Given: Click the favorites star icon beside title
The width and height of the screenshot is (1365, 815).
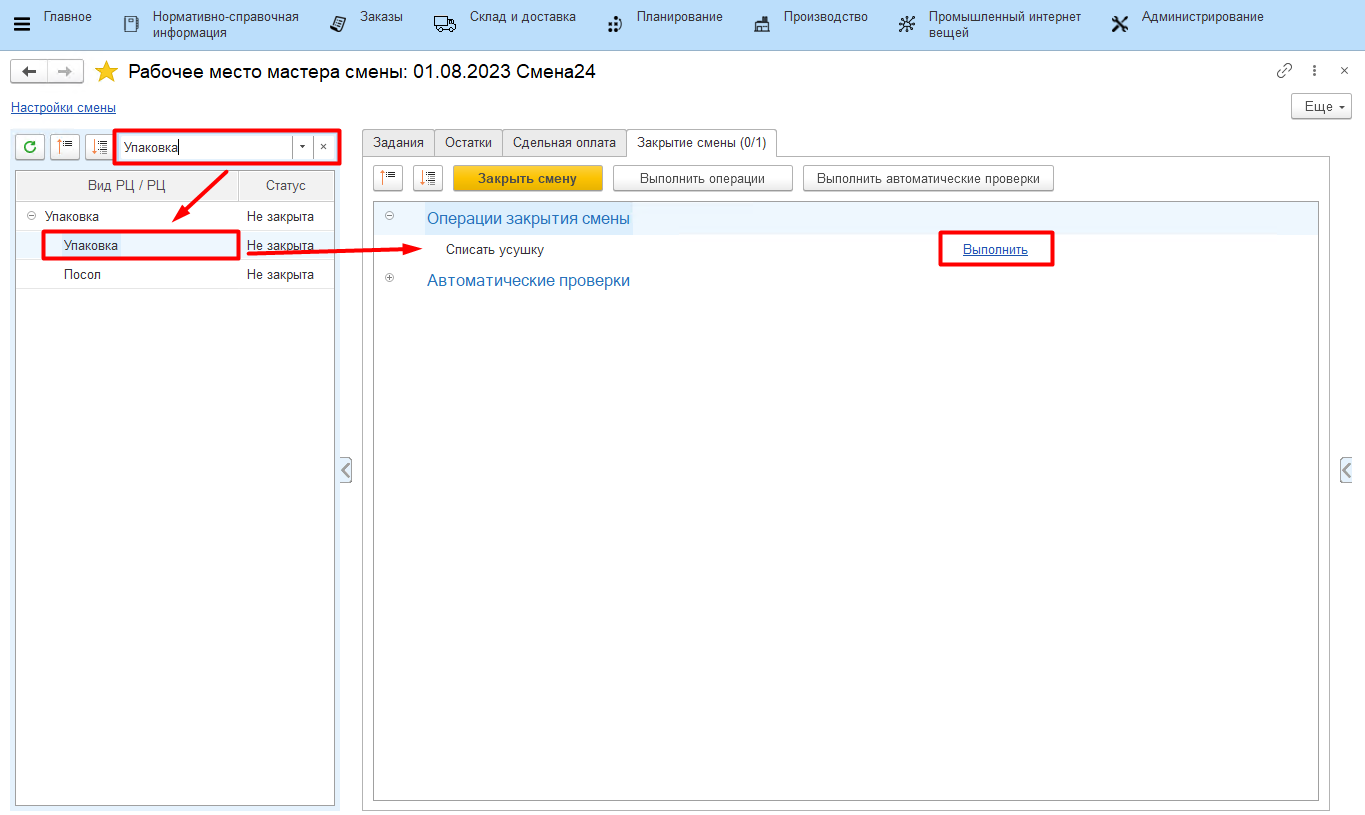Looking at the screenshot, I should 106,72.
